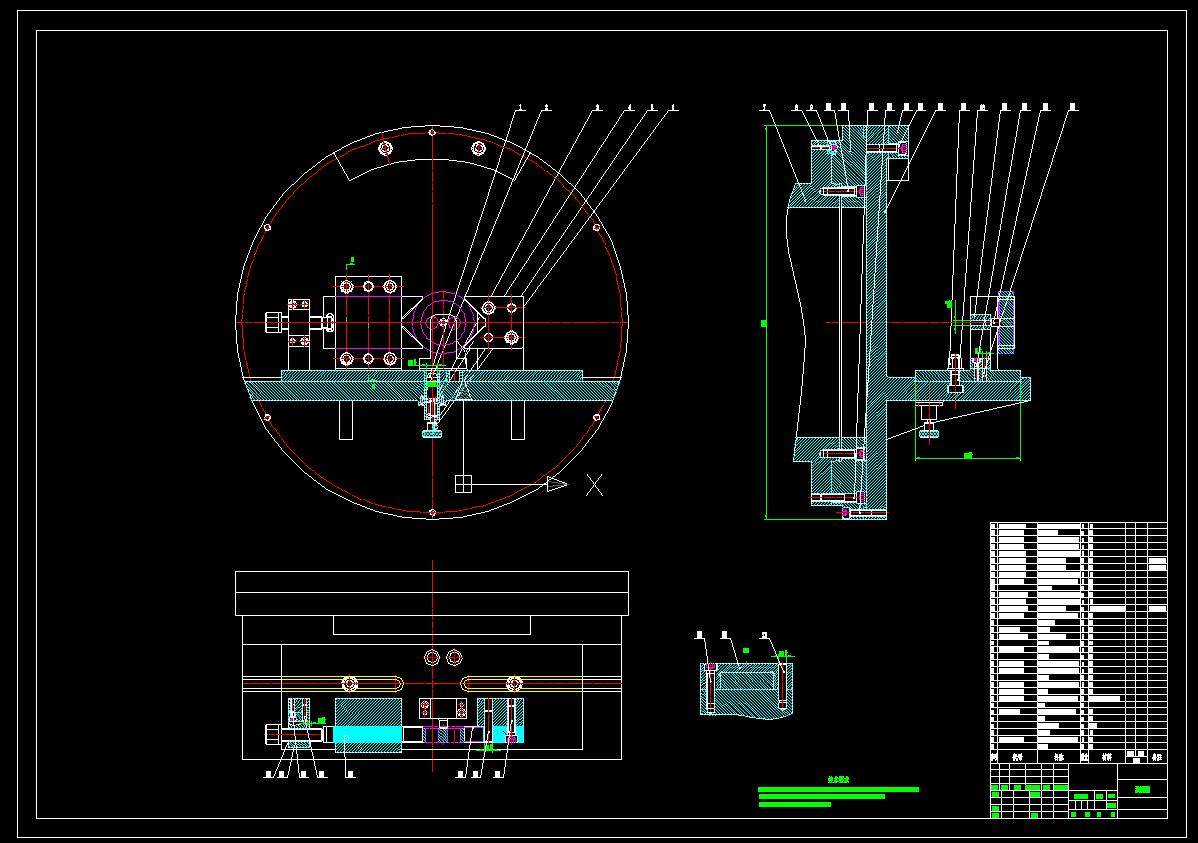Select the parts list table in the drawing
This screenshot has width=1198, height=843.
click(1079, 643)
